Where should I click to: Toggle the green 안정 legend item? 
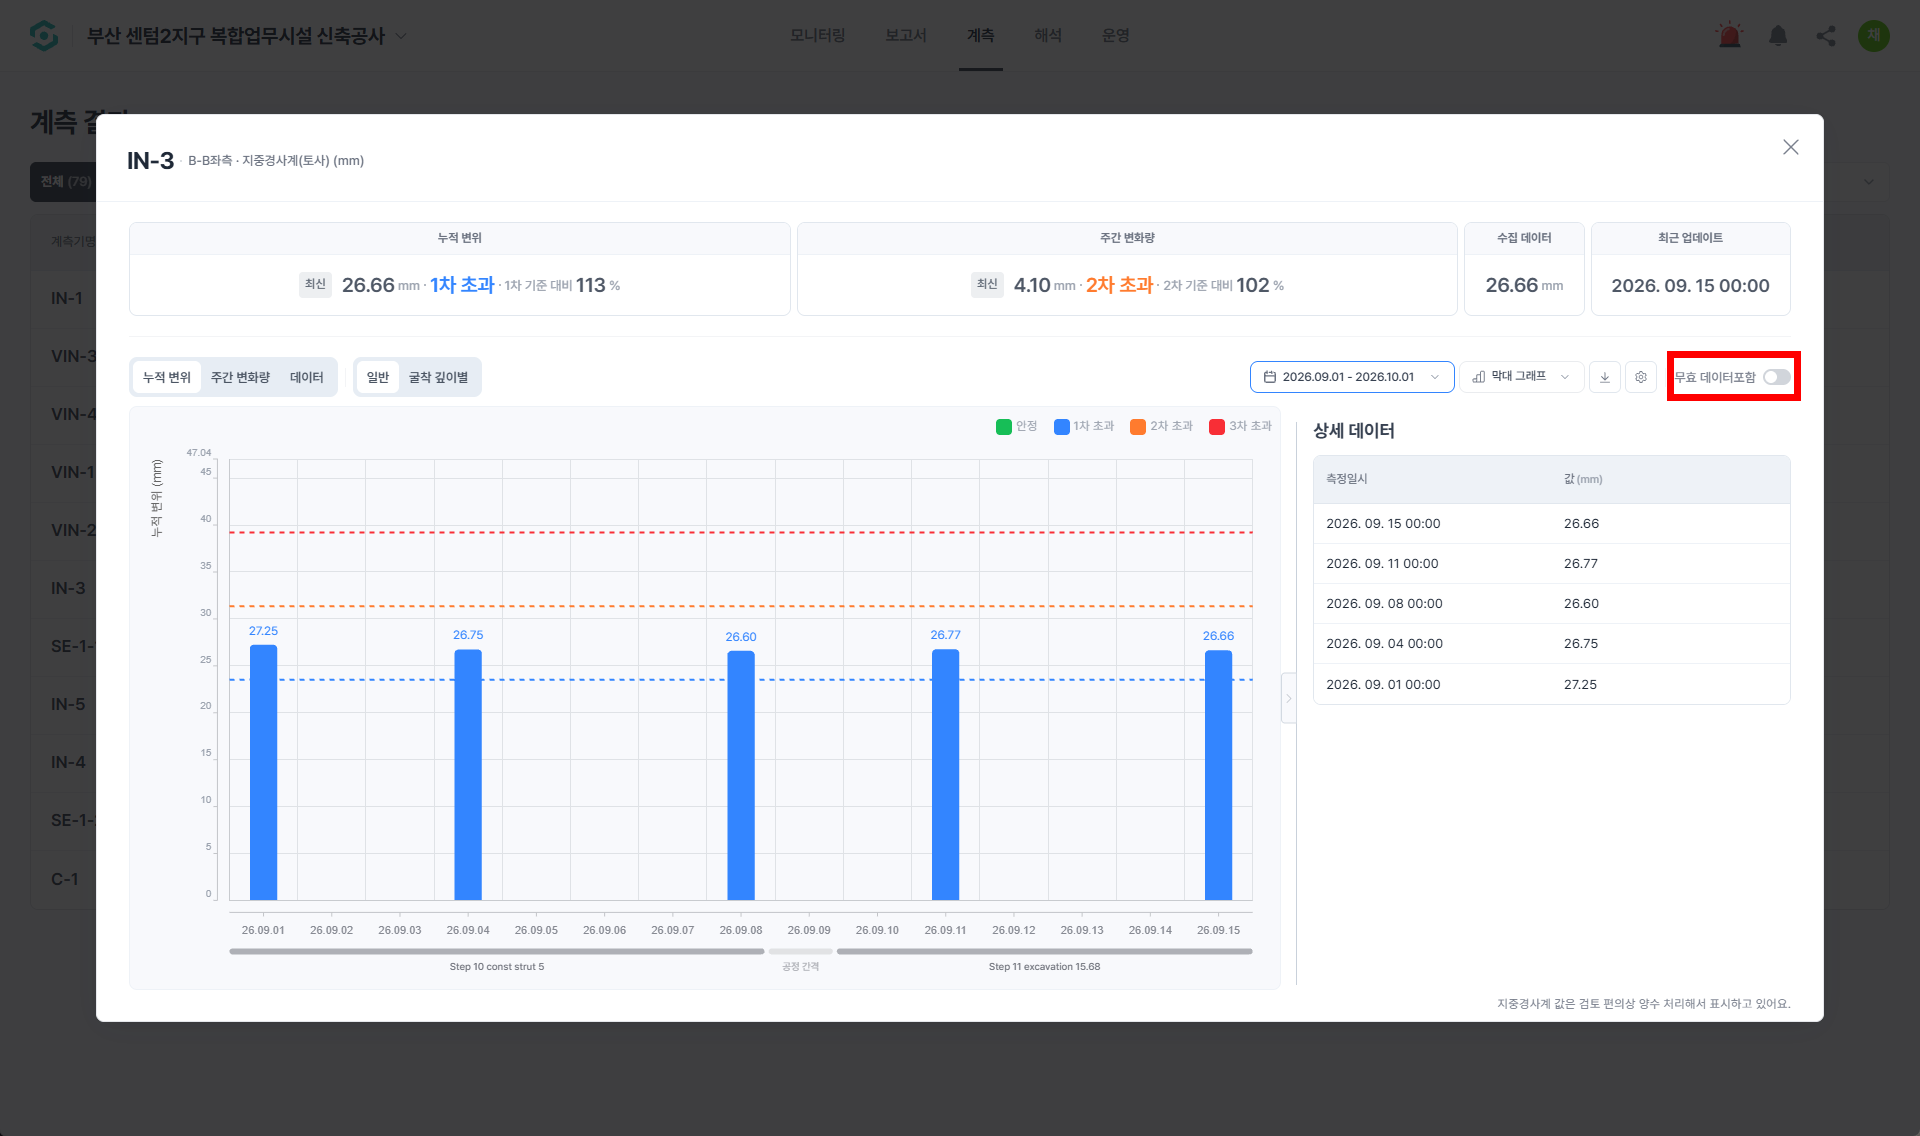[x=1017, y=426]
